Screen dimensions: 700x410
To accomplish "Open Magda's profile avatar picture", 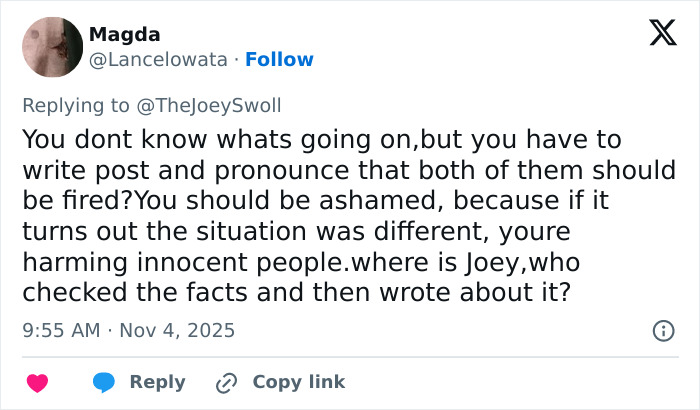I will tap(52, 47).
